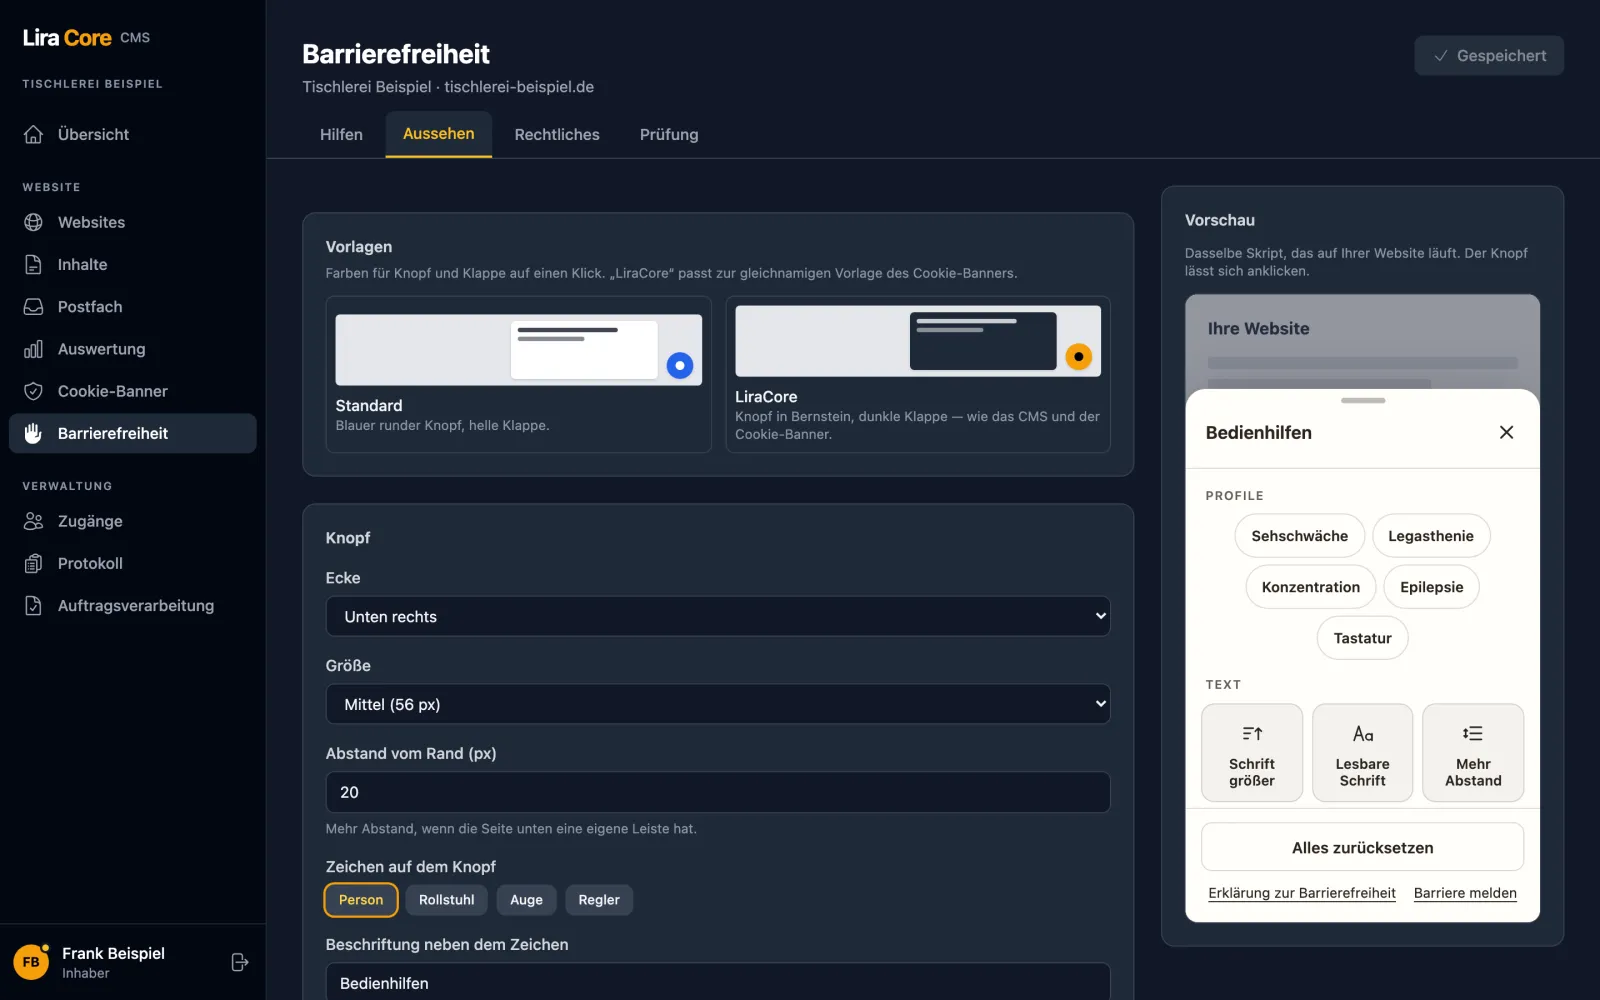The width and height of the screenshot is (1600, 1000).
Task: Click the Schrift größer tile in the preview
Action: [1252, 753]
